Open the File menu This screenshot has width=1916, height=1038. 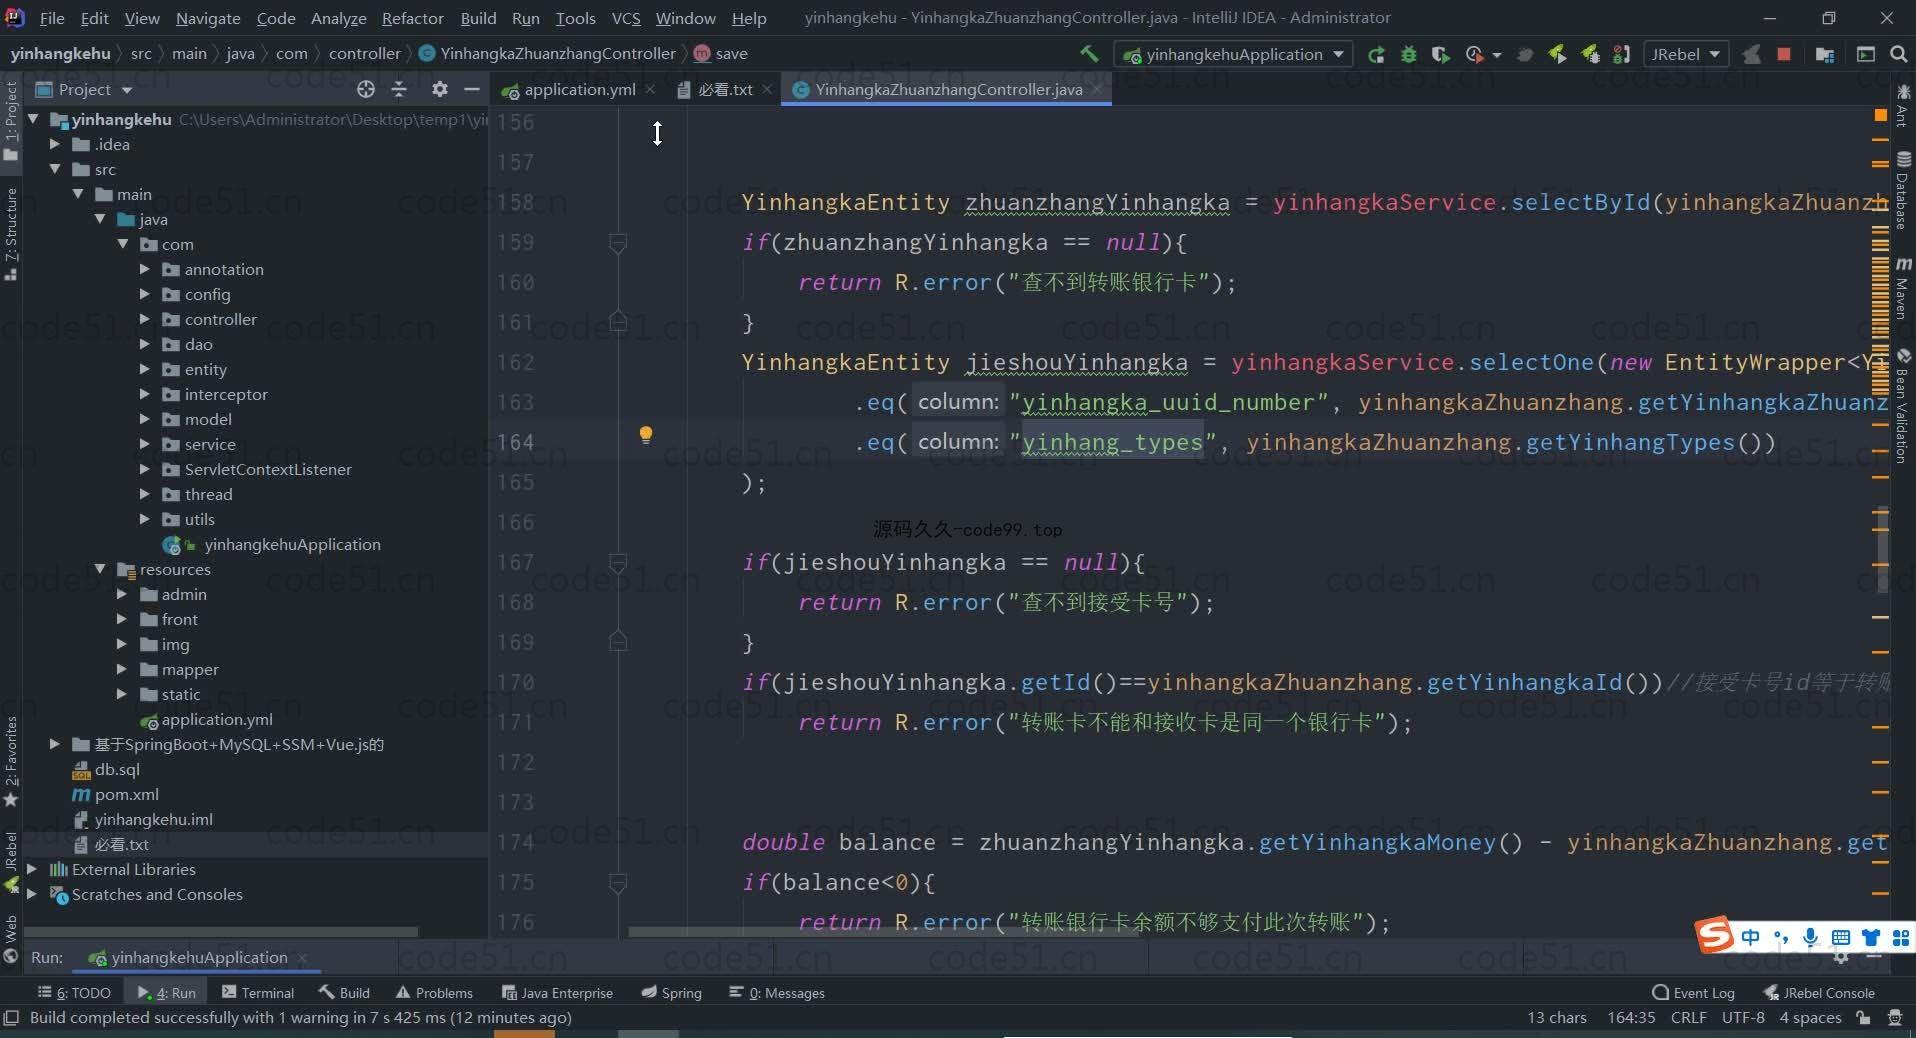tap(52, 18)
